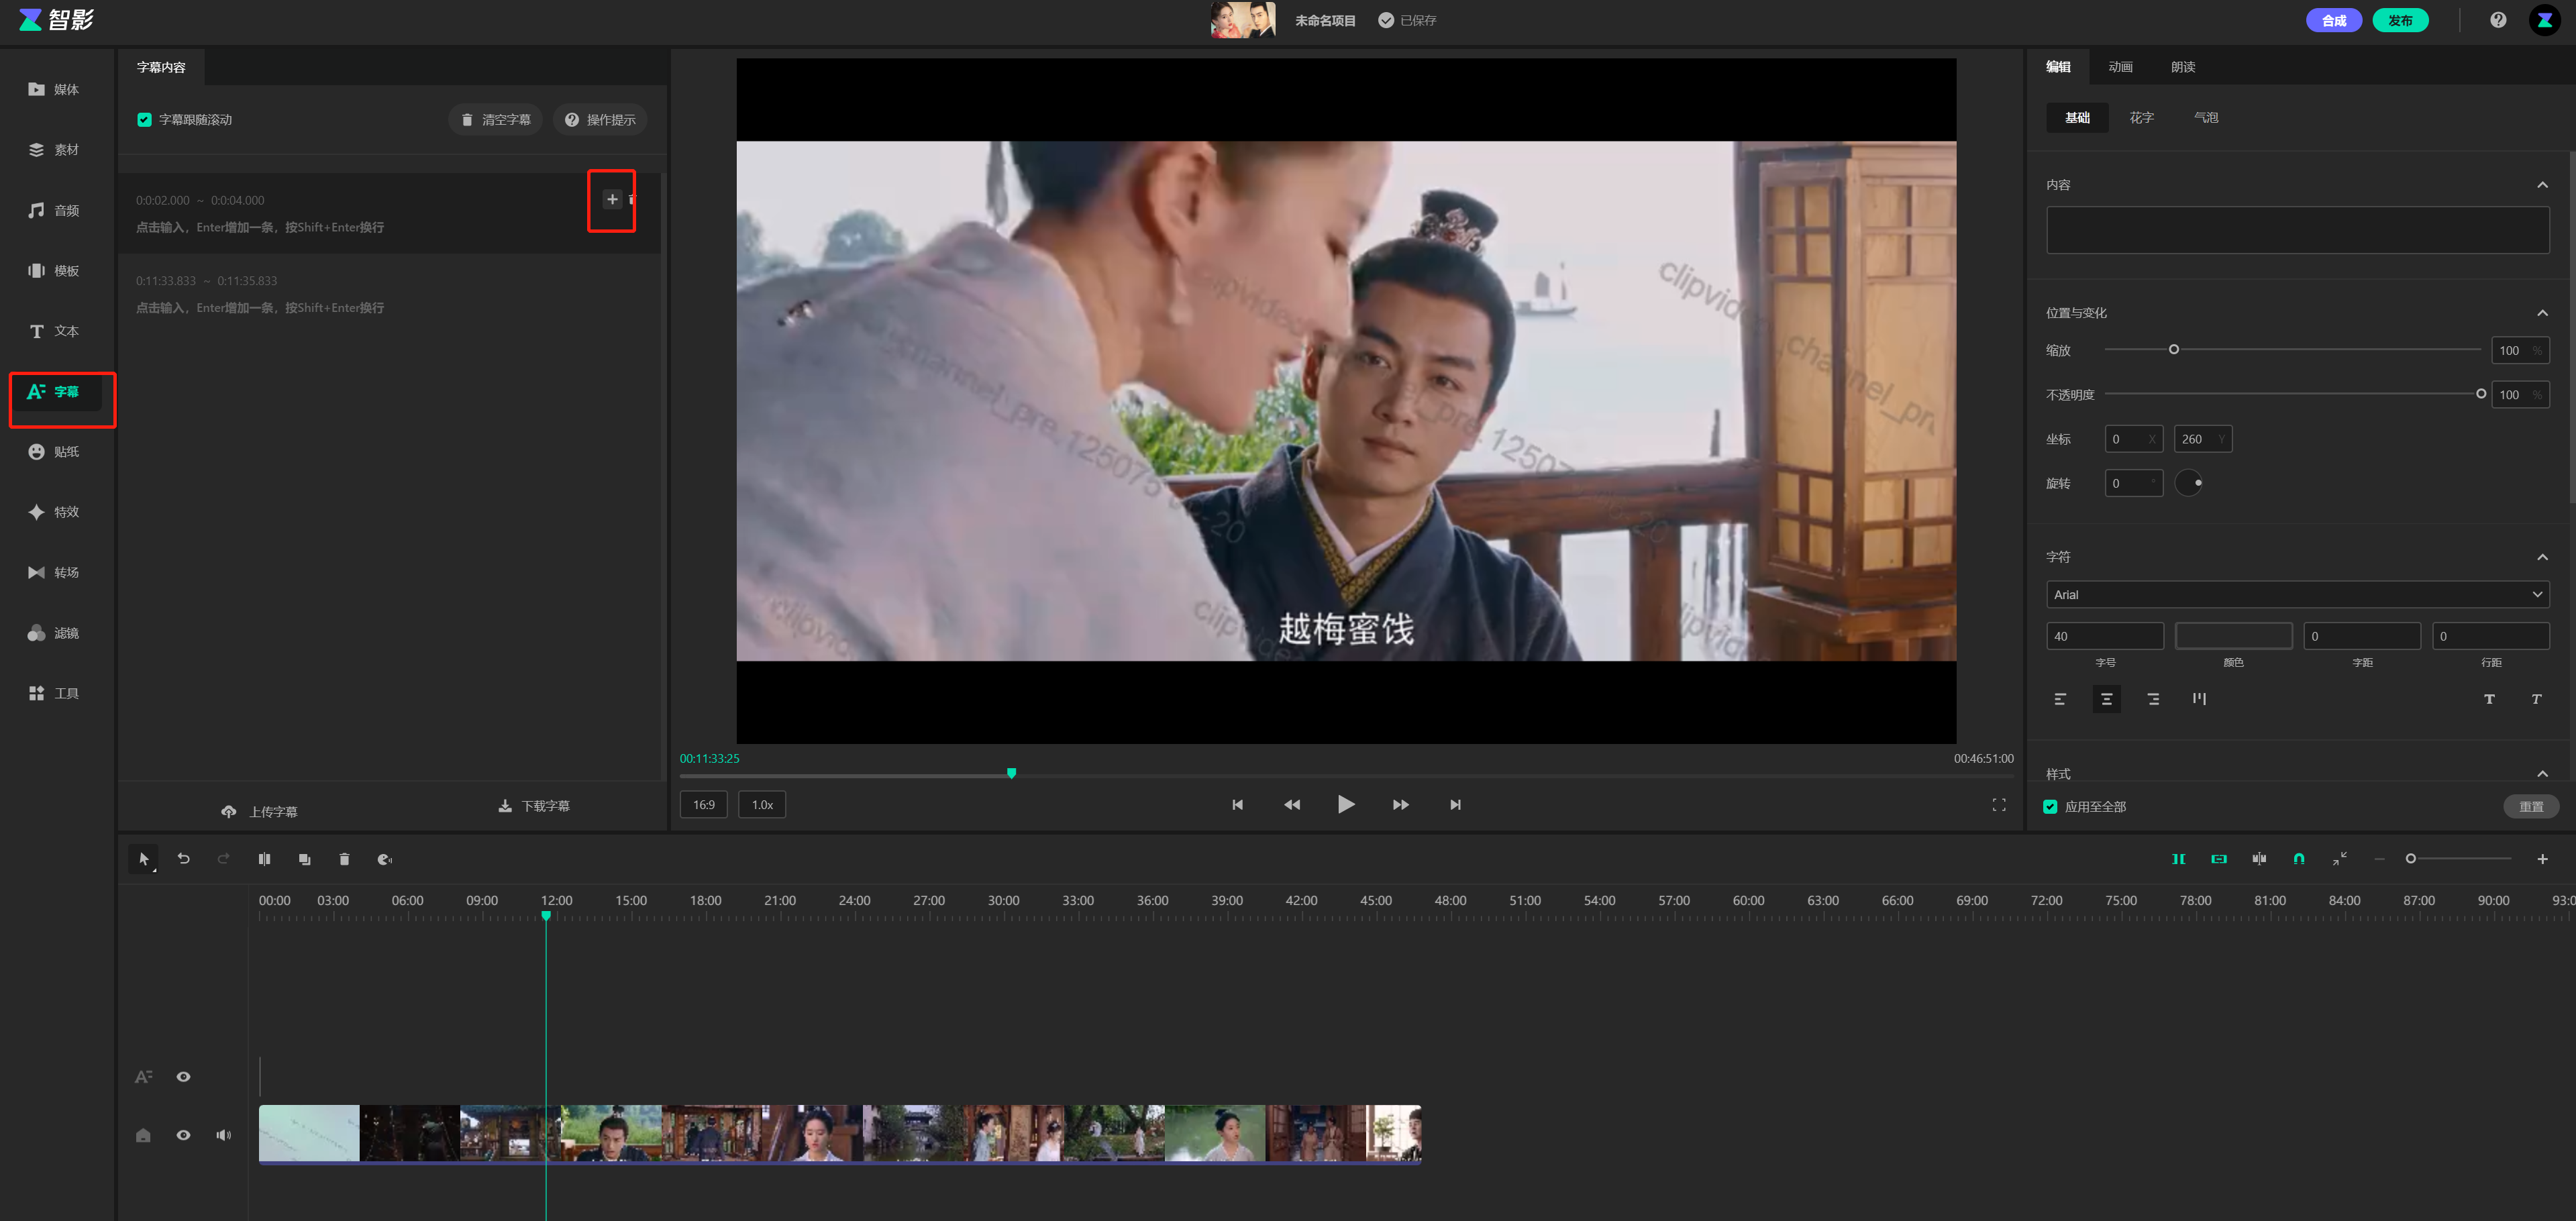Fit timeline to window with collapse arrows
The image size is (2576, 1221).
pyautogui.click(x=2339, y=859)
